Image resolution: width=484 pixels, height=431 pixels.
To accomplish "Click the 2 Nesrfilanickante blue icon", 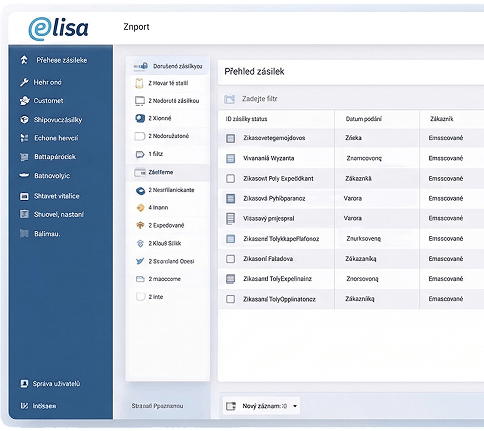I will click(140, 191).
